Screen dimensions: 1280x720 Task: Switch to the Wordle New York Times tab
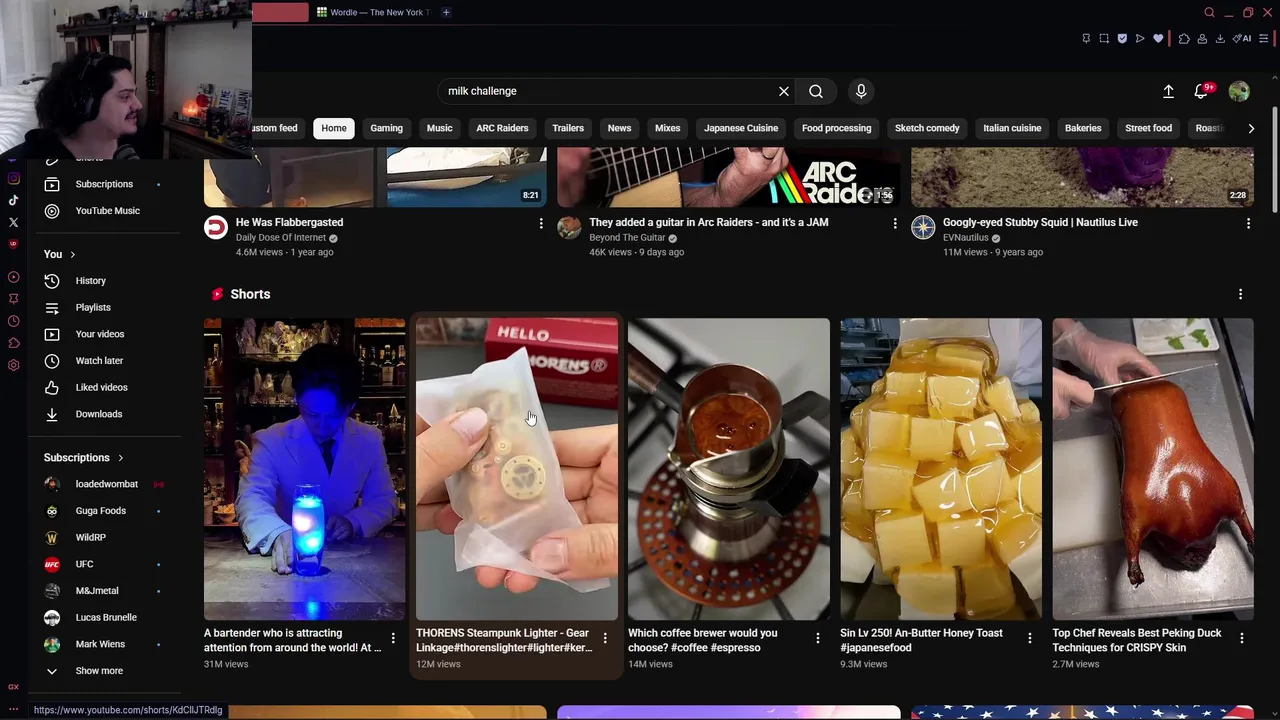pyautogui.click(x=372, y=12)
